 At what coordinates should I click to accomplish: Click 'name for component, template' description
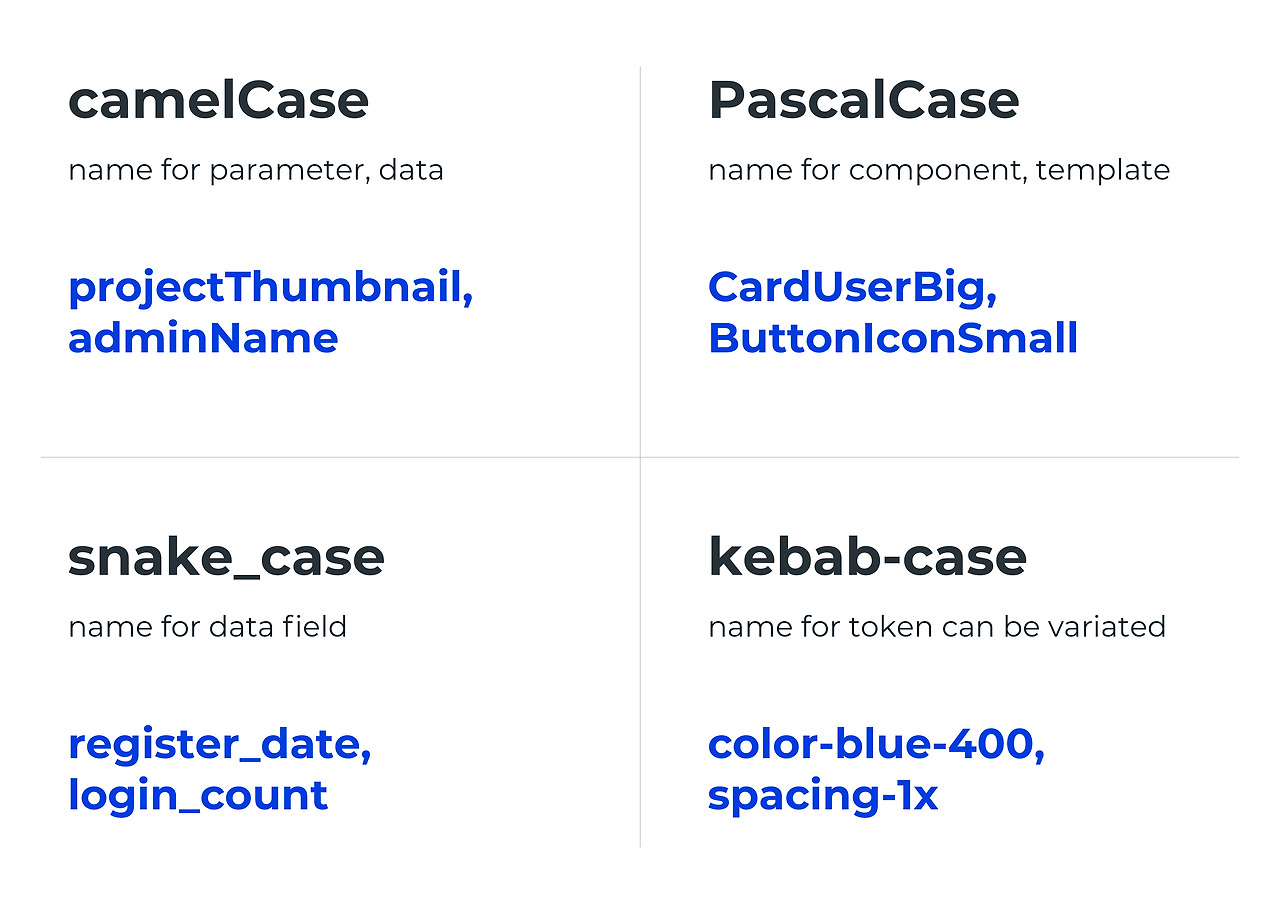point(939,171)
